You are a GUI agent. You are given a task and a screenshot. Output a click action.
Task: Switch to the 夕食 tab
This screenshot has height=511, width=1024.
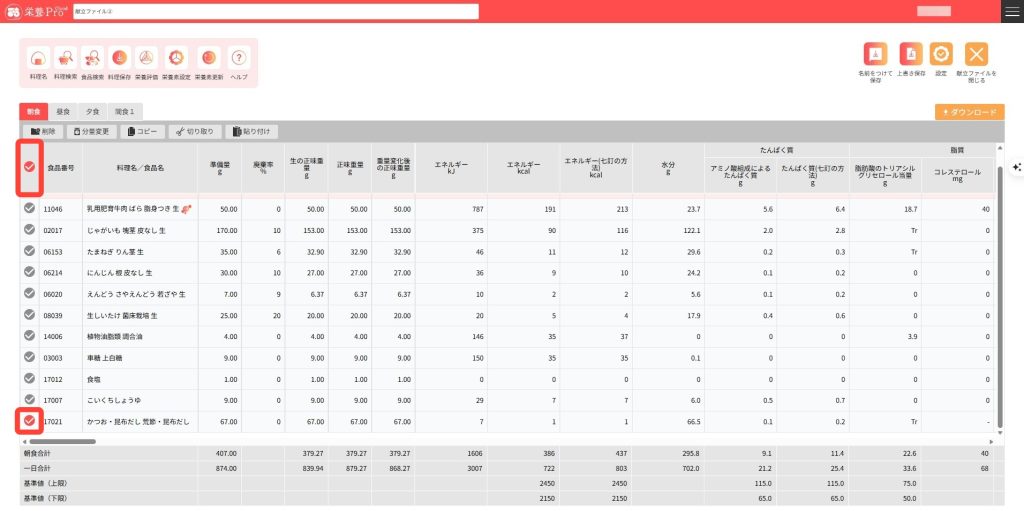(91, 112)
